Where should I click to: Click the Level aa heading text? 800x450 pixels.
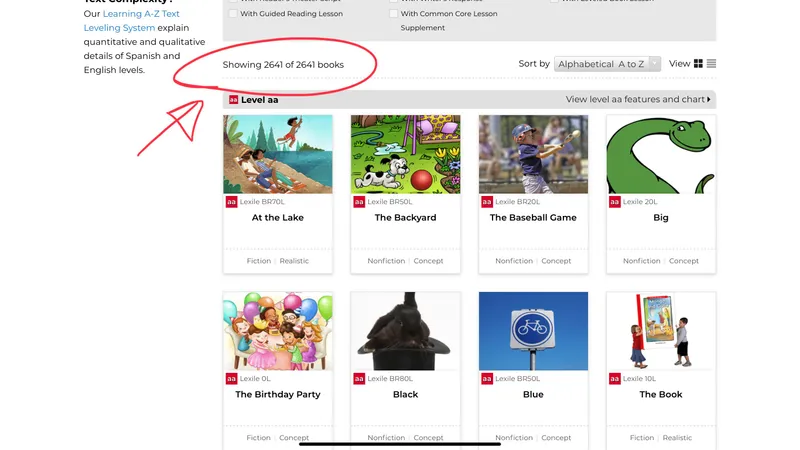tap(260, 100)
